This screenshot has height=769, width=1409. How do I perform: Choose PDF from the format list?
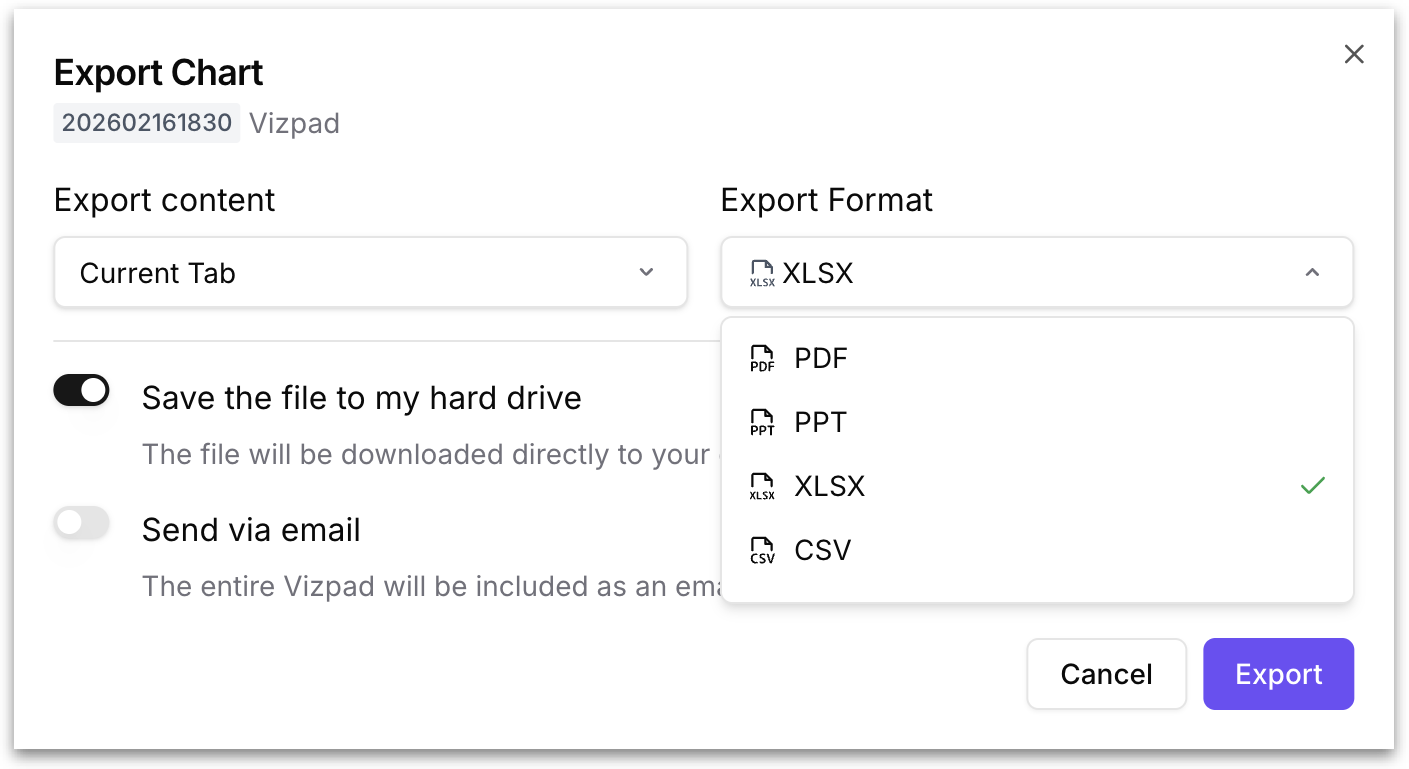click(x=821, y=358)
